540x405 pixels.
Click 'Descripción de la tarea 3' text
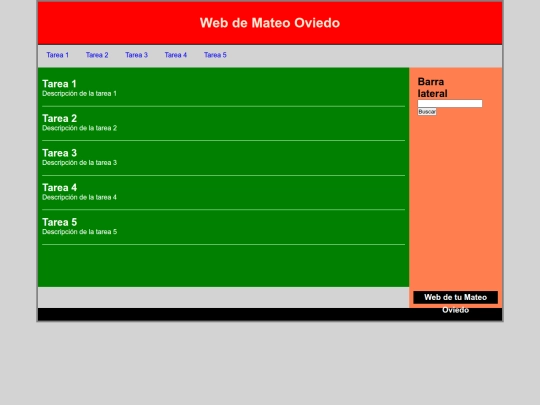pos(80,163)
